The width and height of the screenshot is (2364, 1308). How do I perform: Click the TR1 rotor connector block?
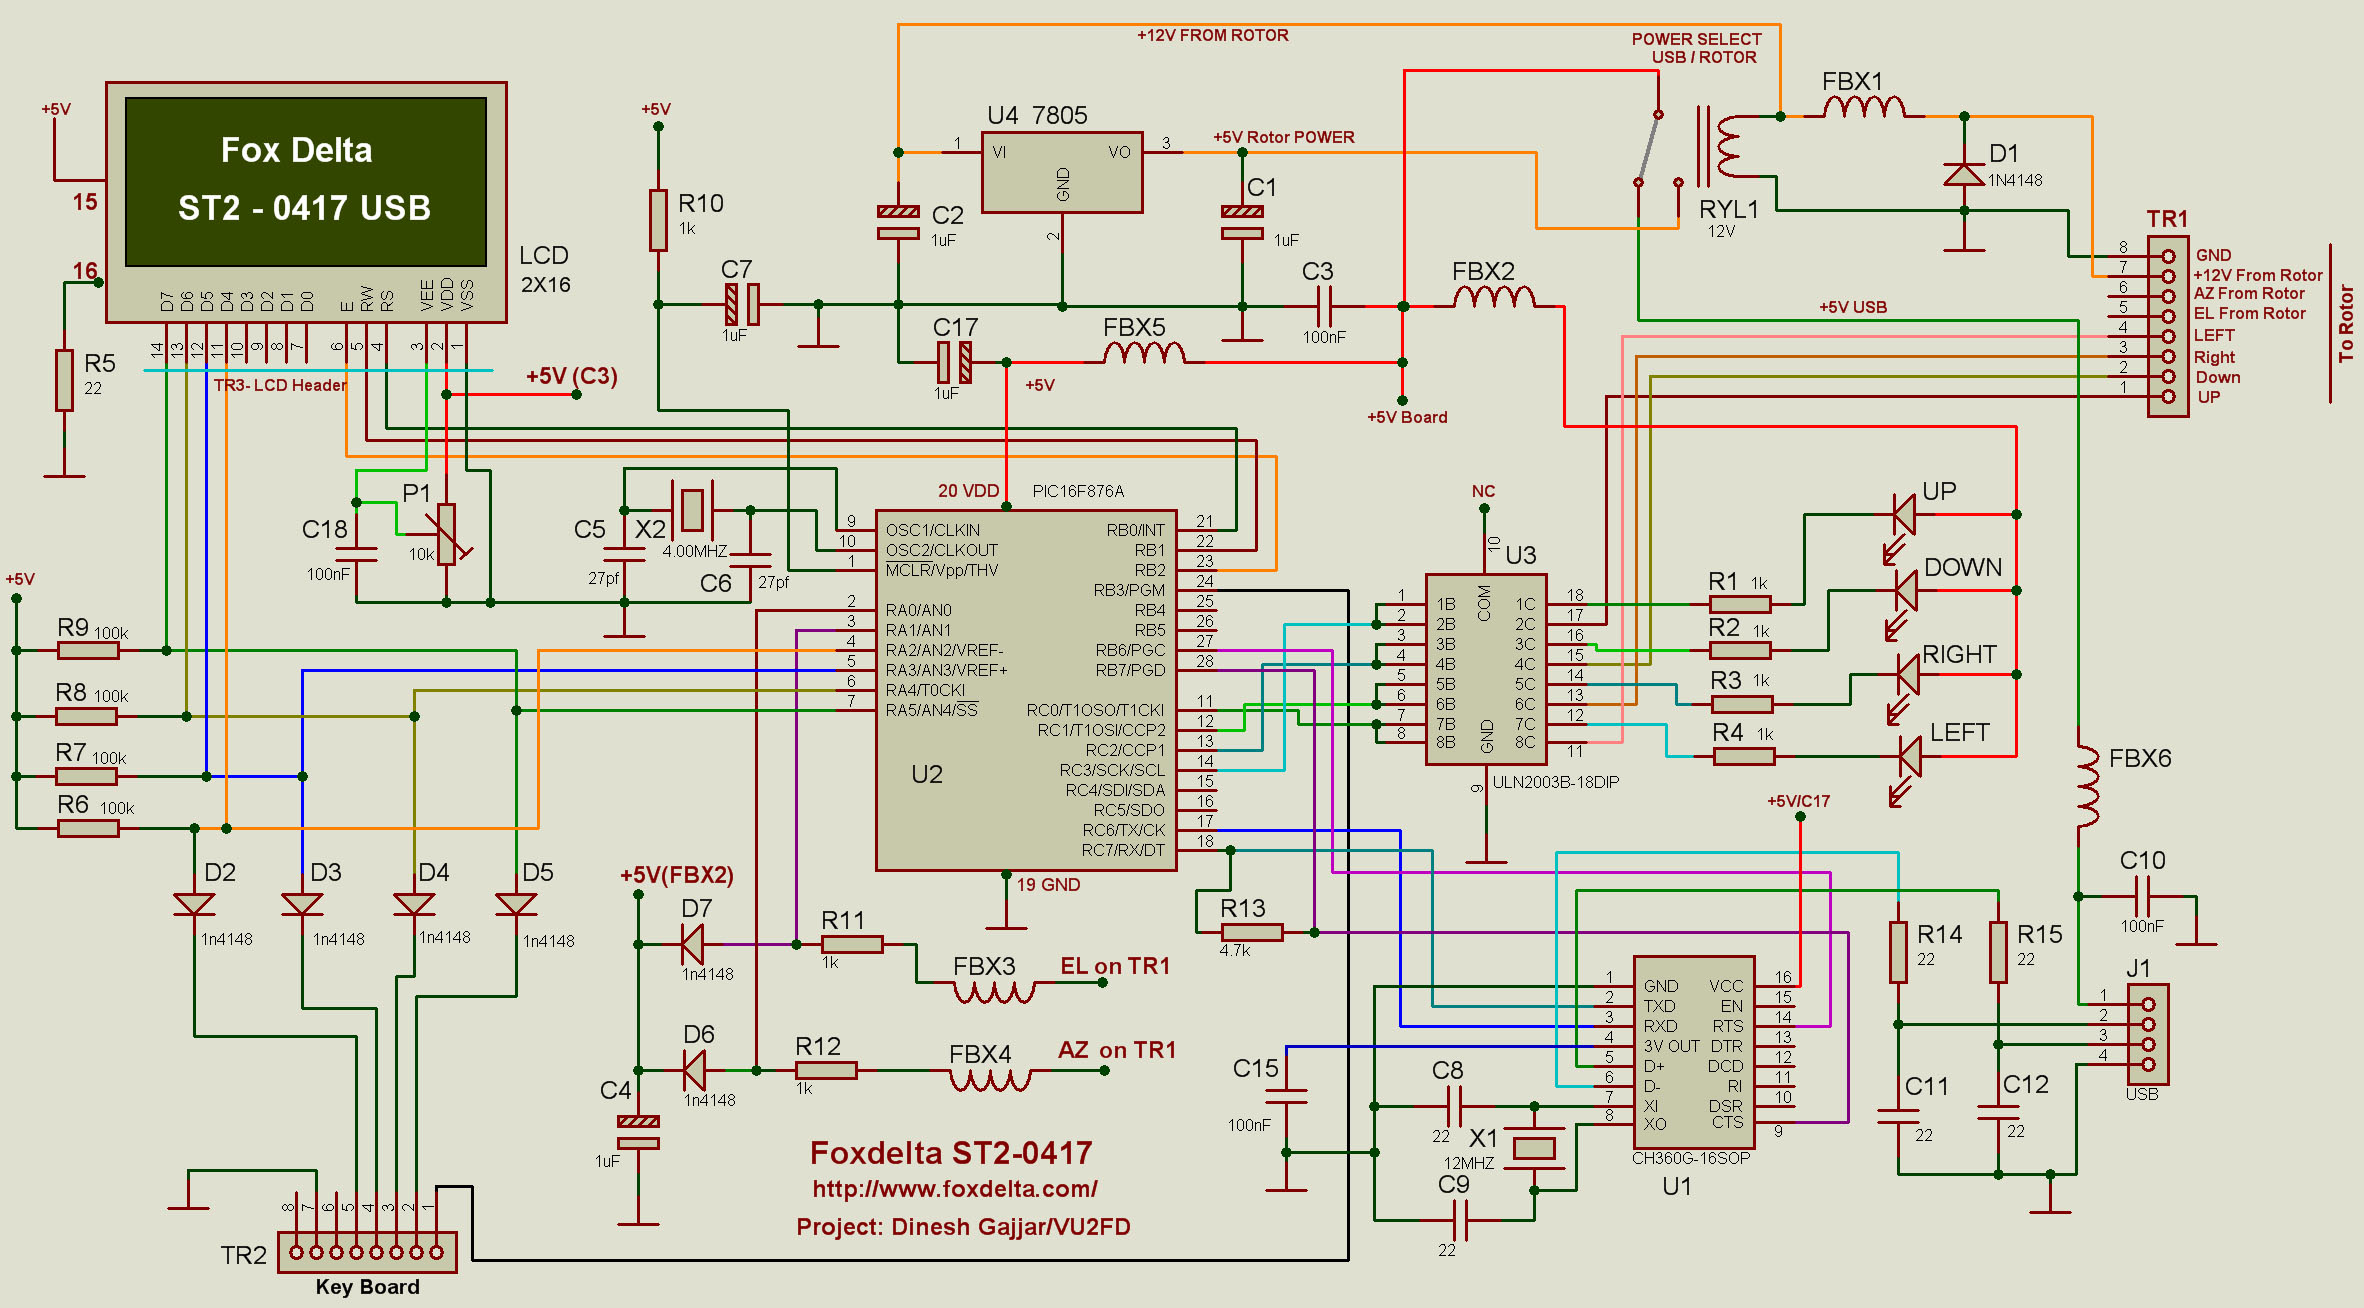(x=2167, y=326)
